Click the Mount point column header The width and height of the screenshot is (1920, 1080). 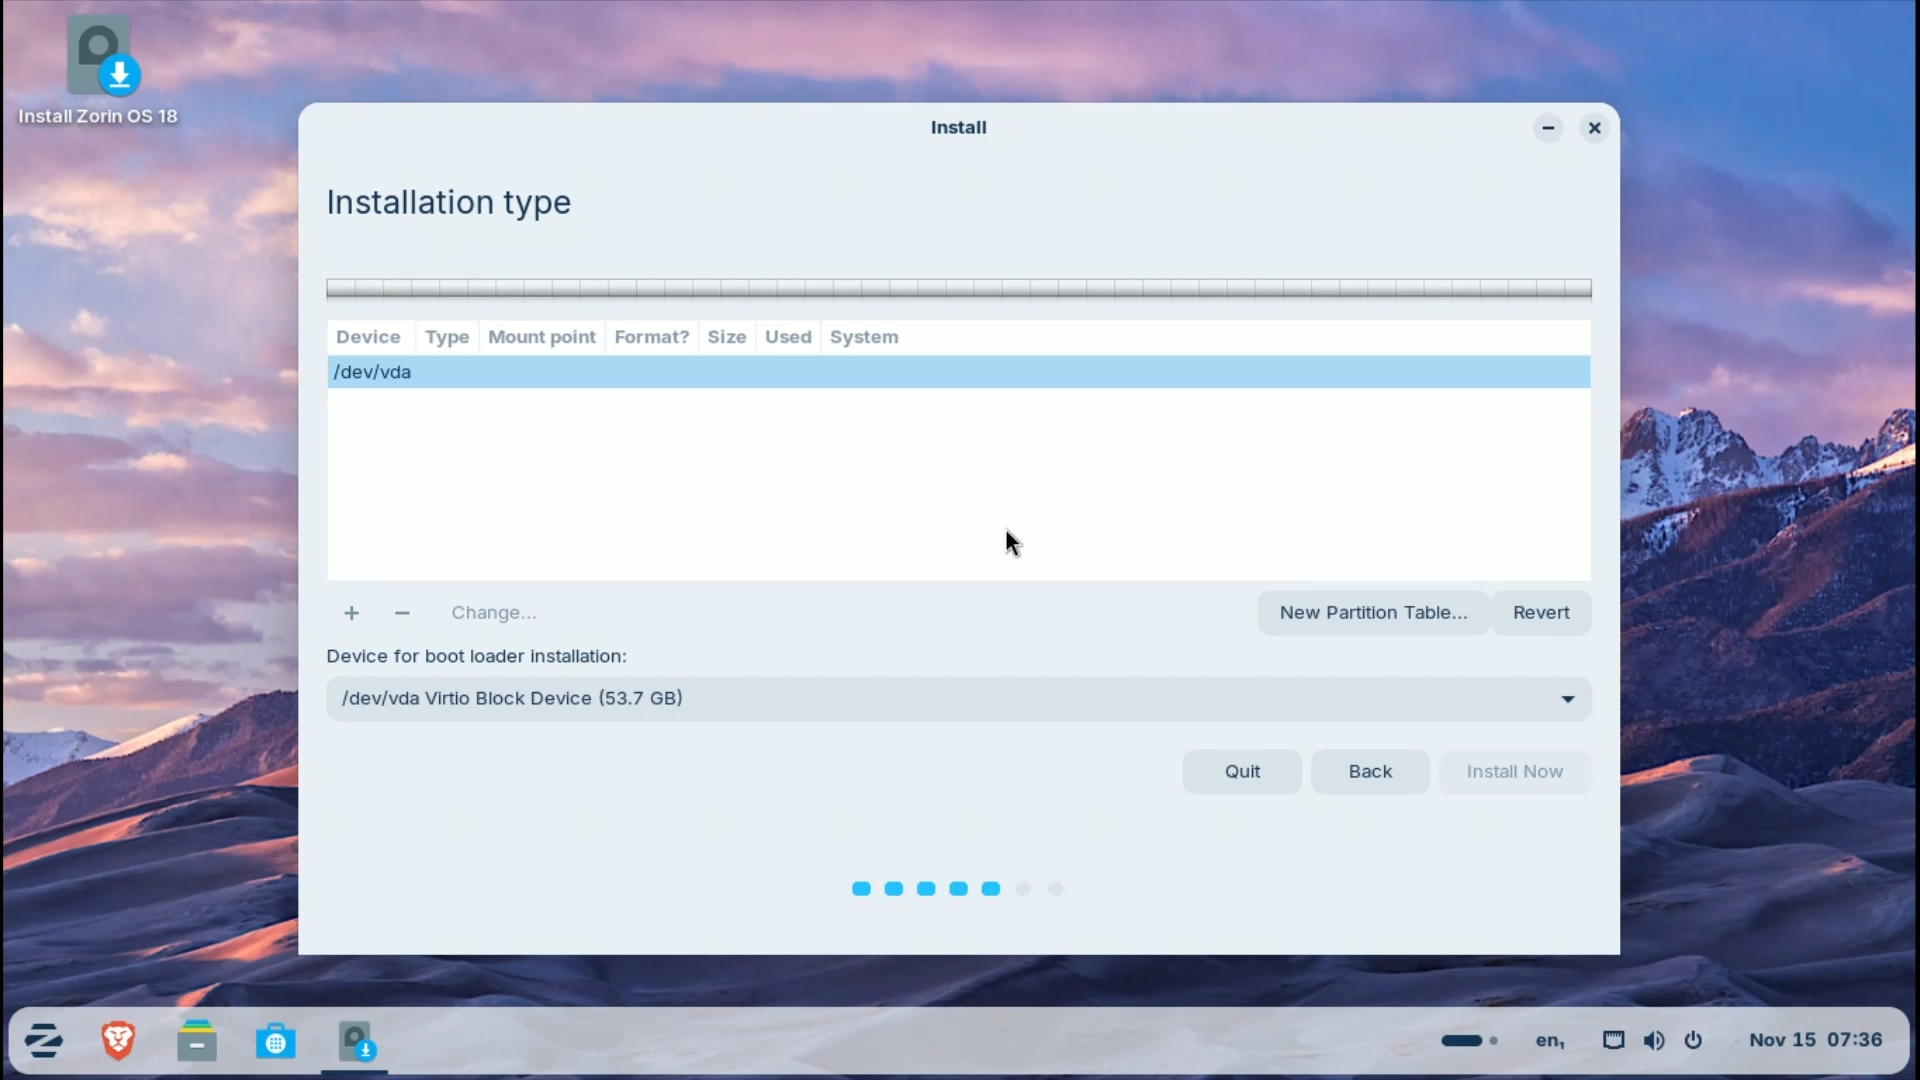pyautogui.click(x=542, y=337)
